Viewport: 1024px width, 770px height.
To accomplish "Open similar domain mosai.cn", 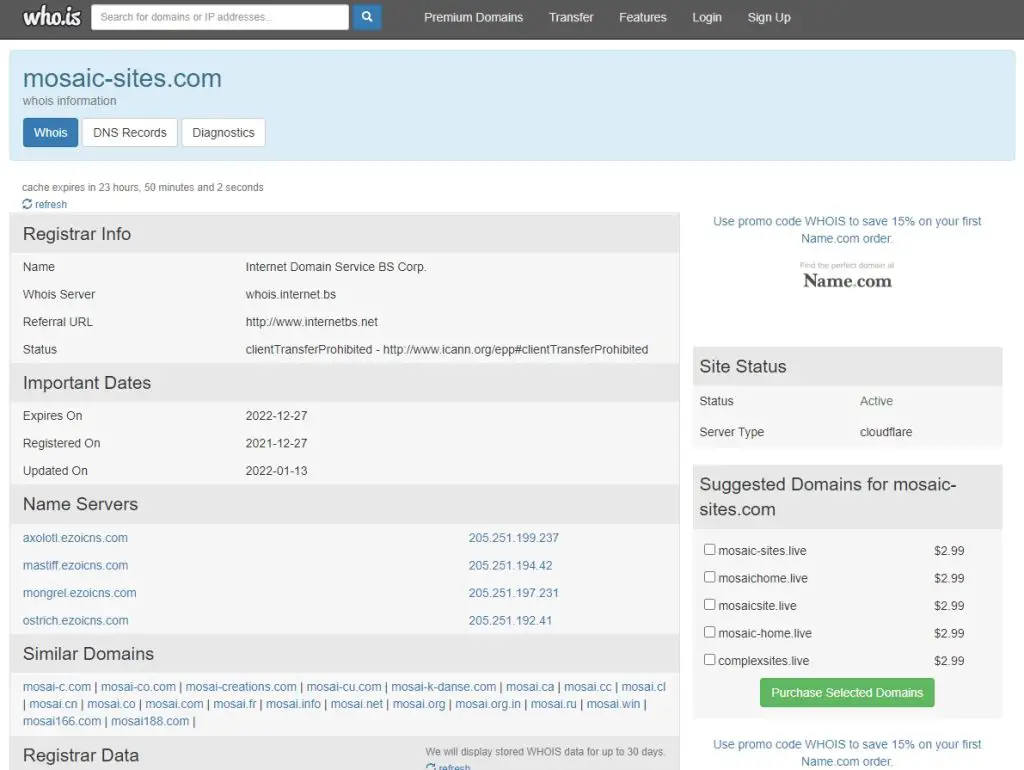I will tap(53, 703).
